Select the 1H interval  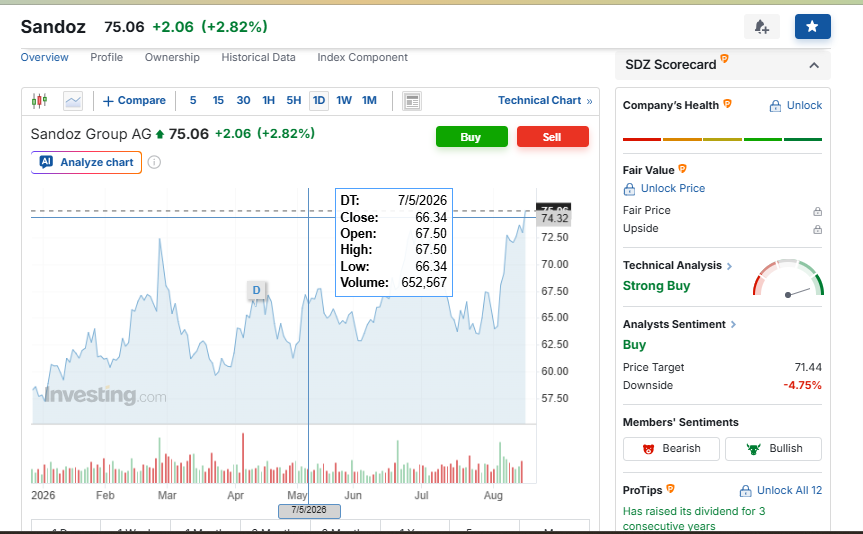269,101
